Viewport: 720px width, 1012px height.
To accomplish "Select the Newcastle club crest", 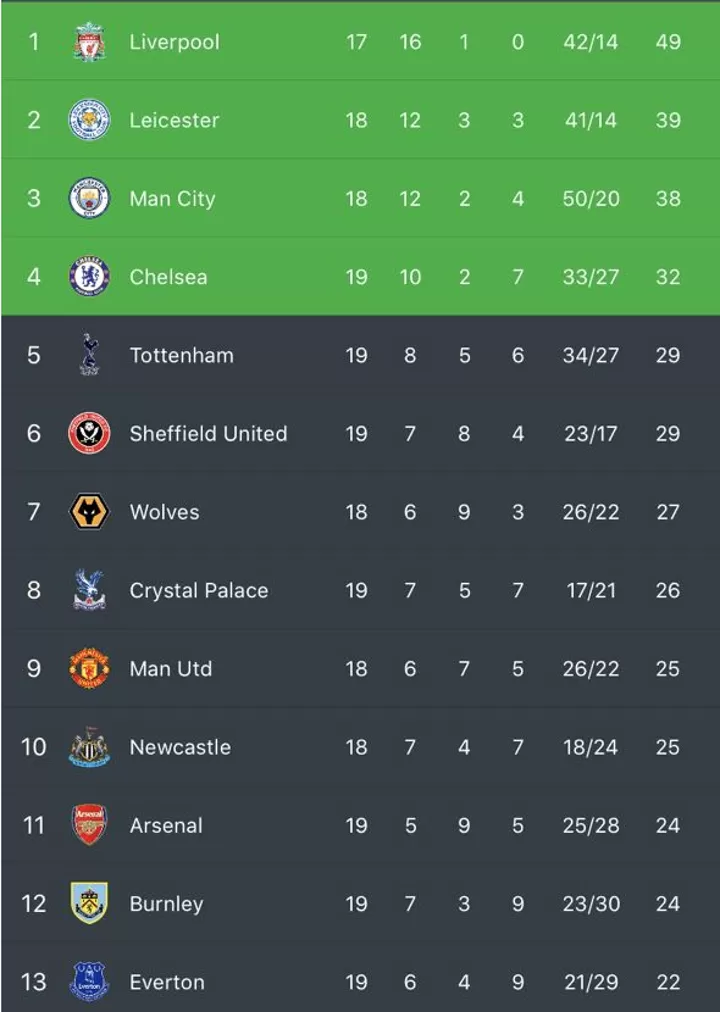I will point(89,747).
